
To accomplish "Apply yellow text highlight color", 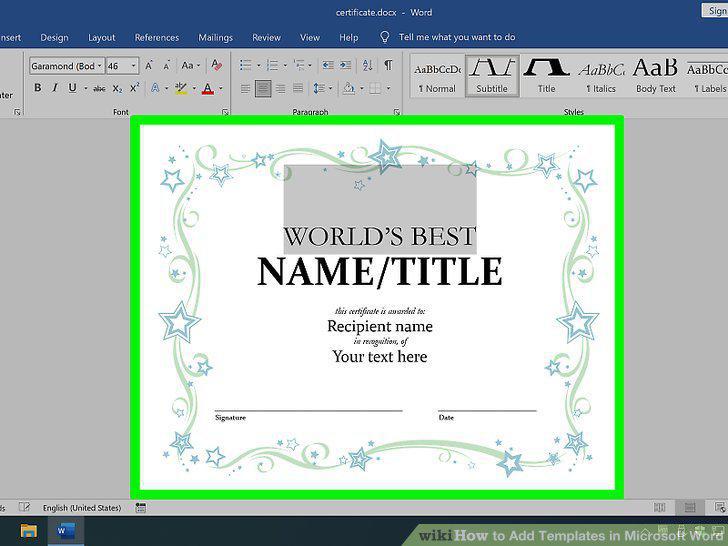I will pyautogui.click(x=182, y=88).
